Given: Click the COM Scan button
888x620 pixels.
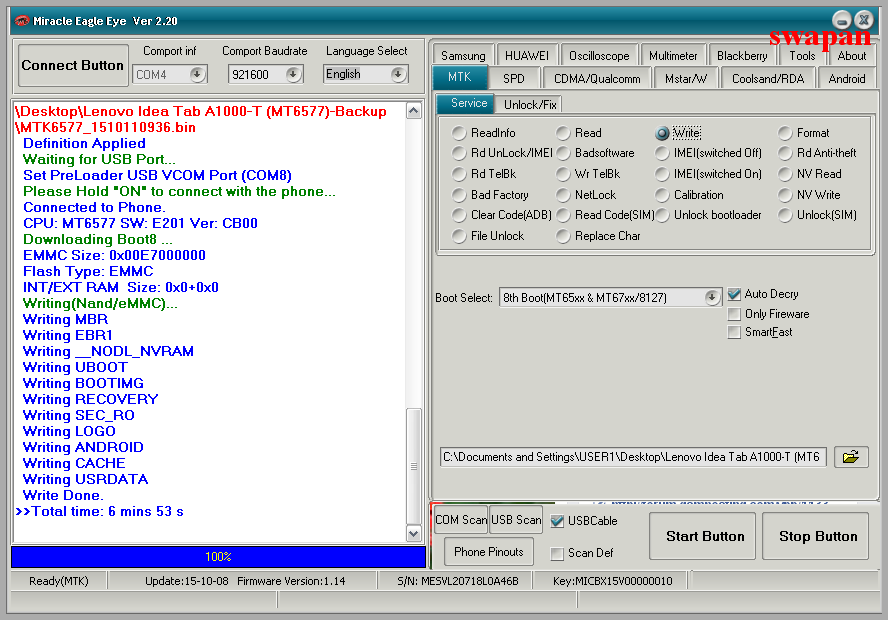Looking at the screenshot, I should tap(461, 520).
